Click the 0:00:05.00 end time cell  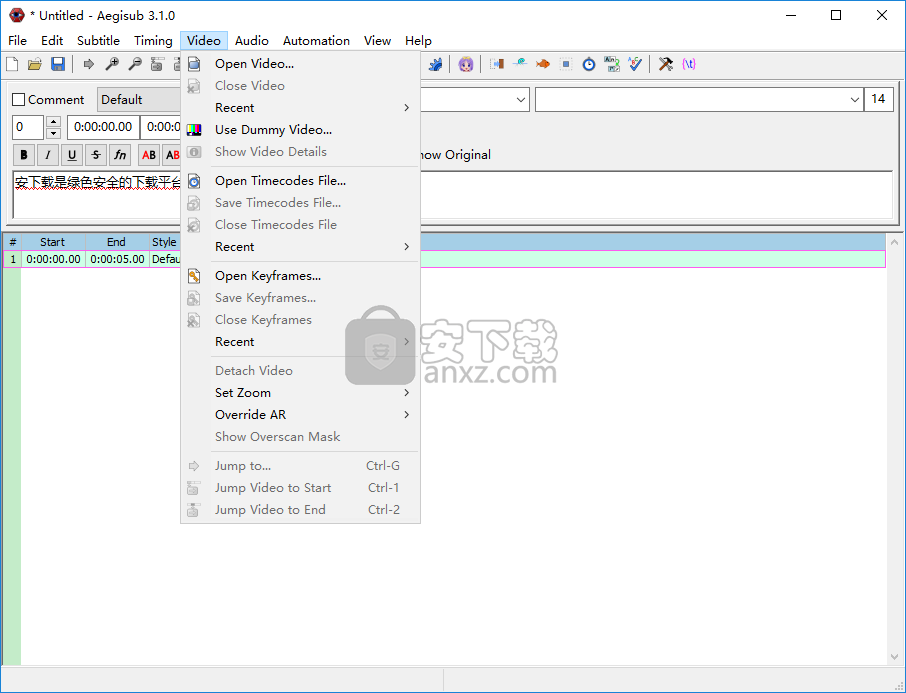[117, 259]
